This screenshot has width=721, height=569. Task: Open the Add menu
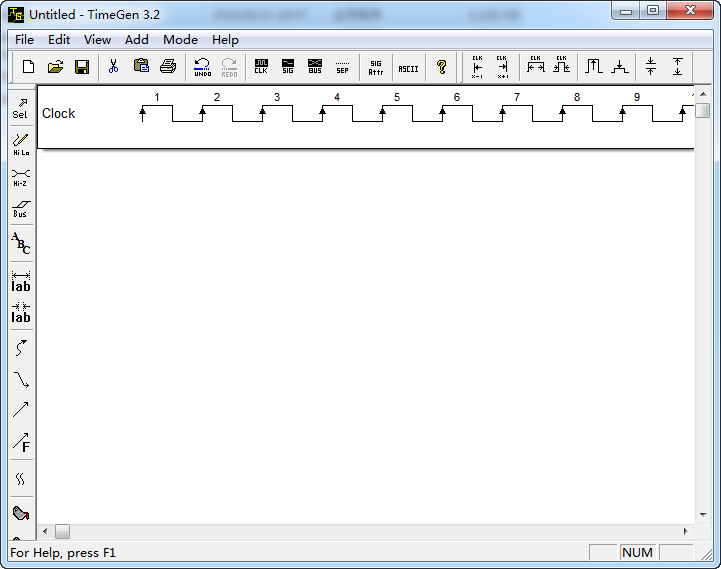tap(137, 40)
